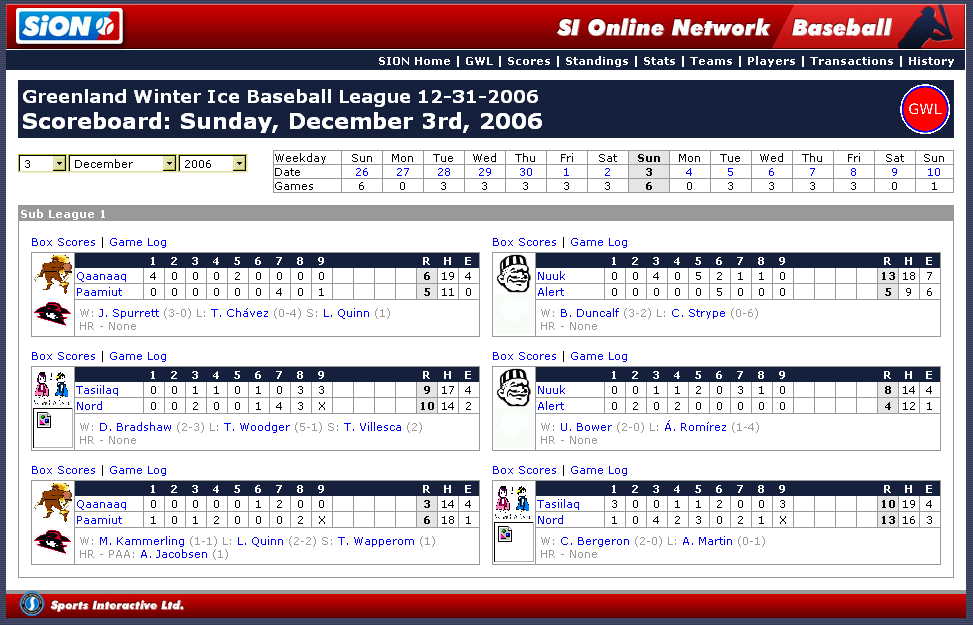Click the SiON logo in the header
Screen dimensions: 973x625
[70, 27]
